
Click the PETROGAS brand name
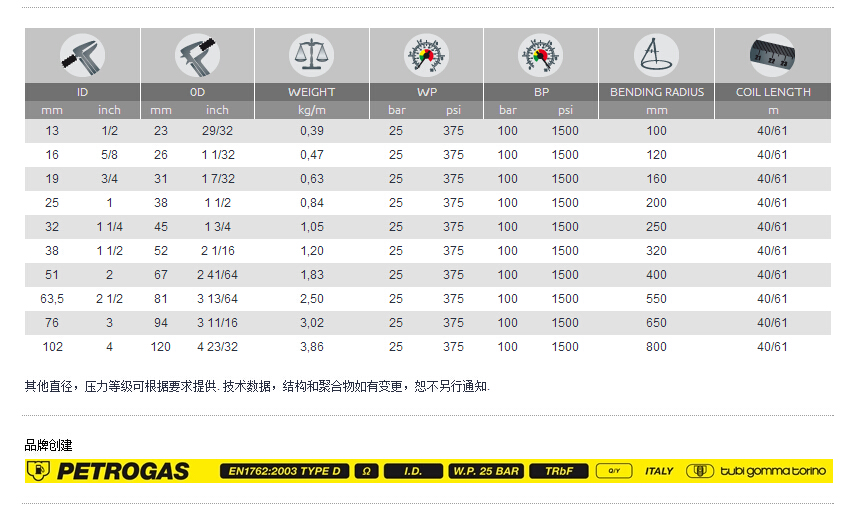[x=122, y=471]
